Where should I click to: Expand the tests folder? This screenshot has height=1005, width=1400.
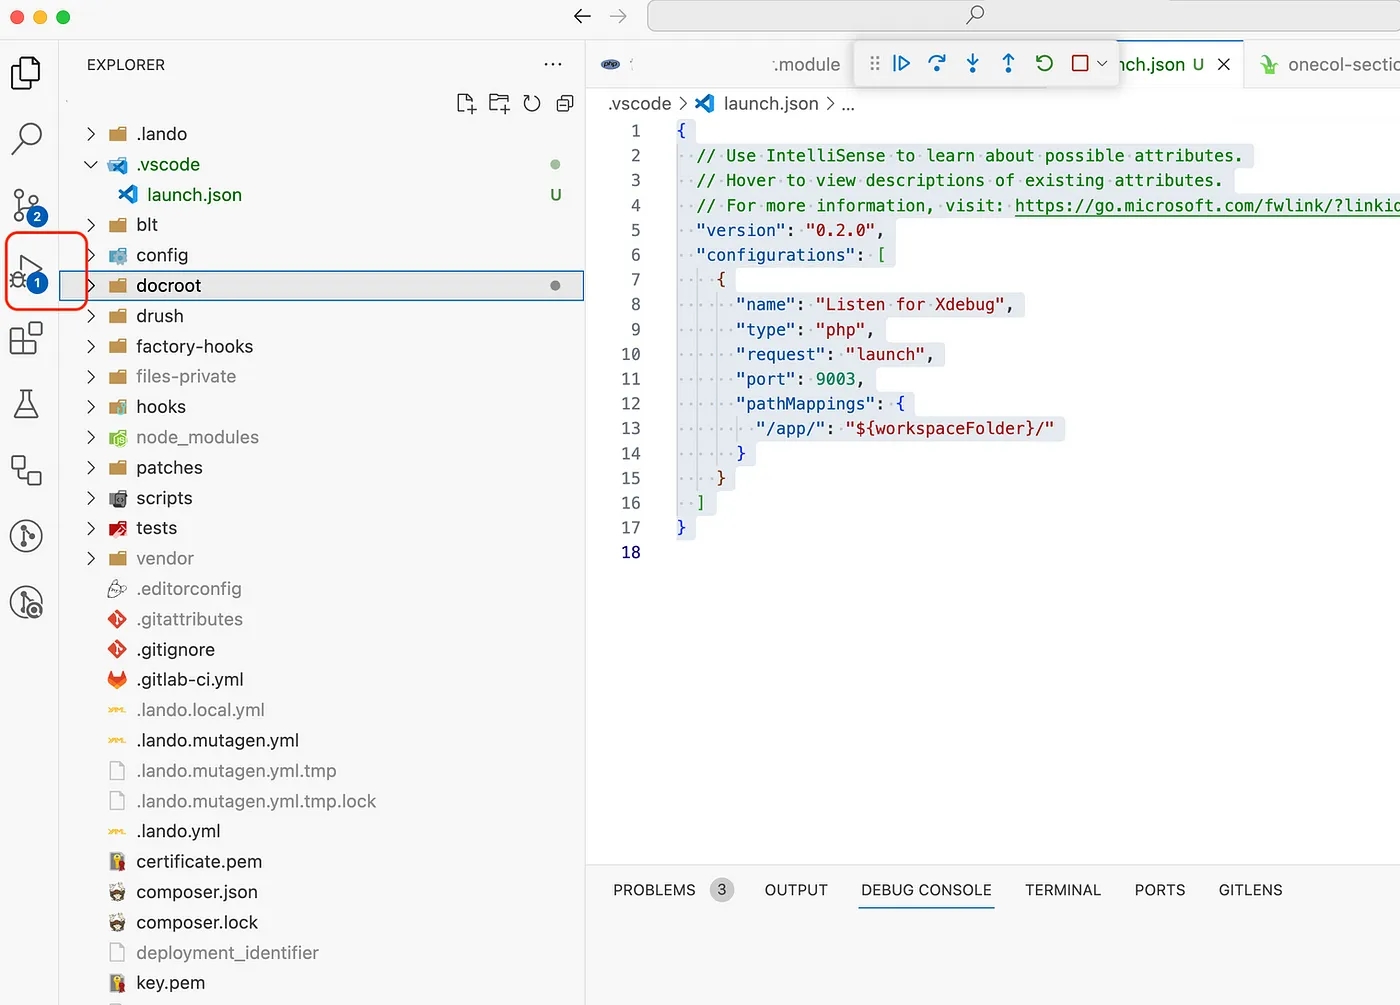[91, 528]
